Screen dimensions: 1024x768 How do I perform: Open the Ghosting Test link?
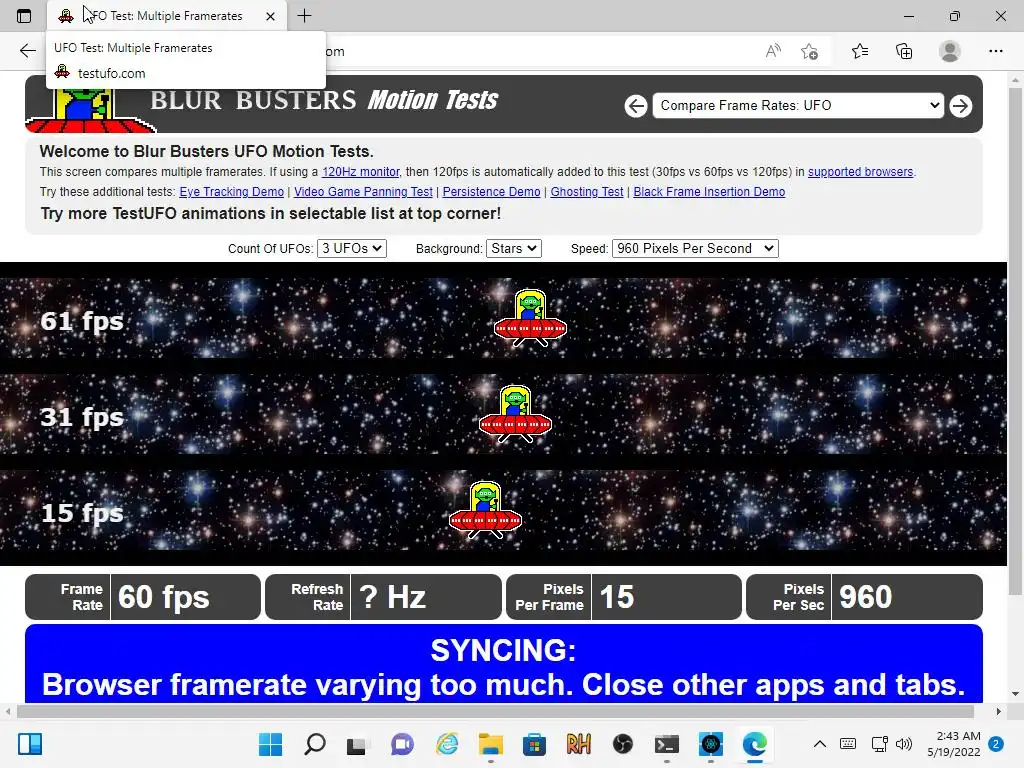[x=587, y=191]
